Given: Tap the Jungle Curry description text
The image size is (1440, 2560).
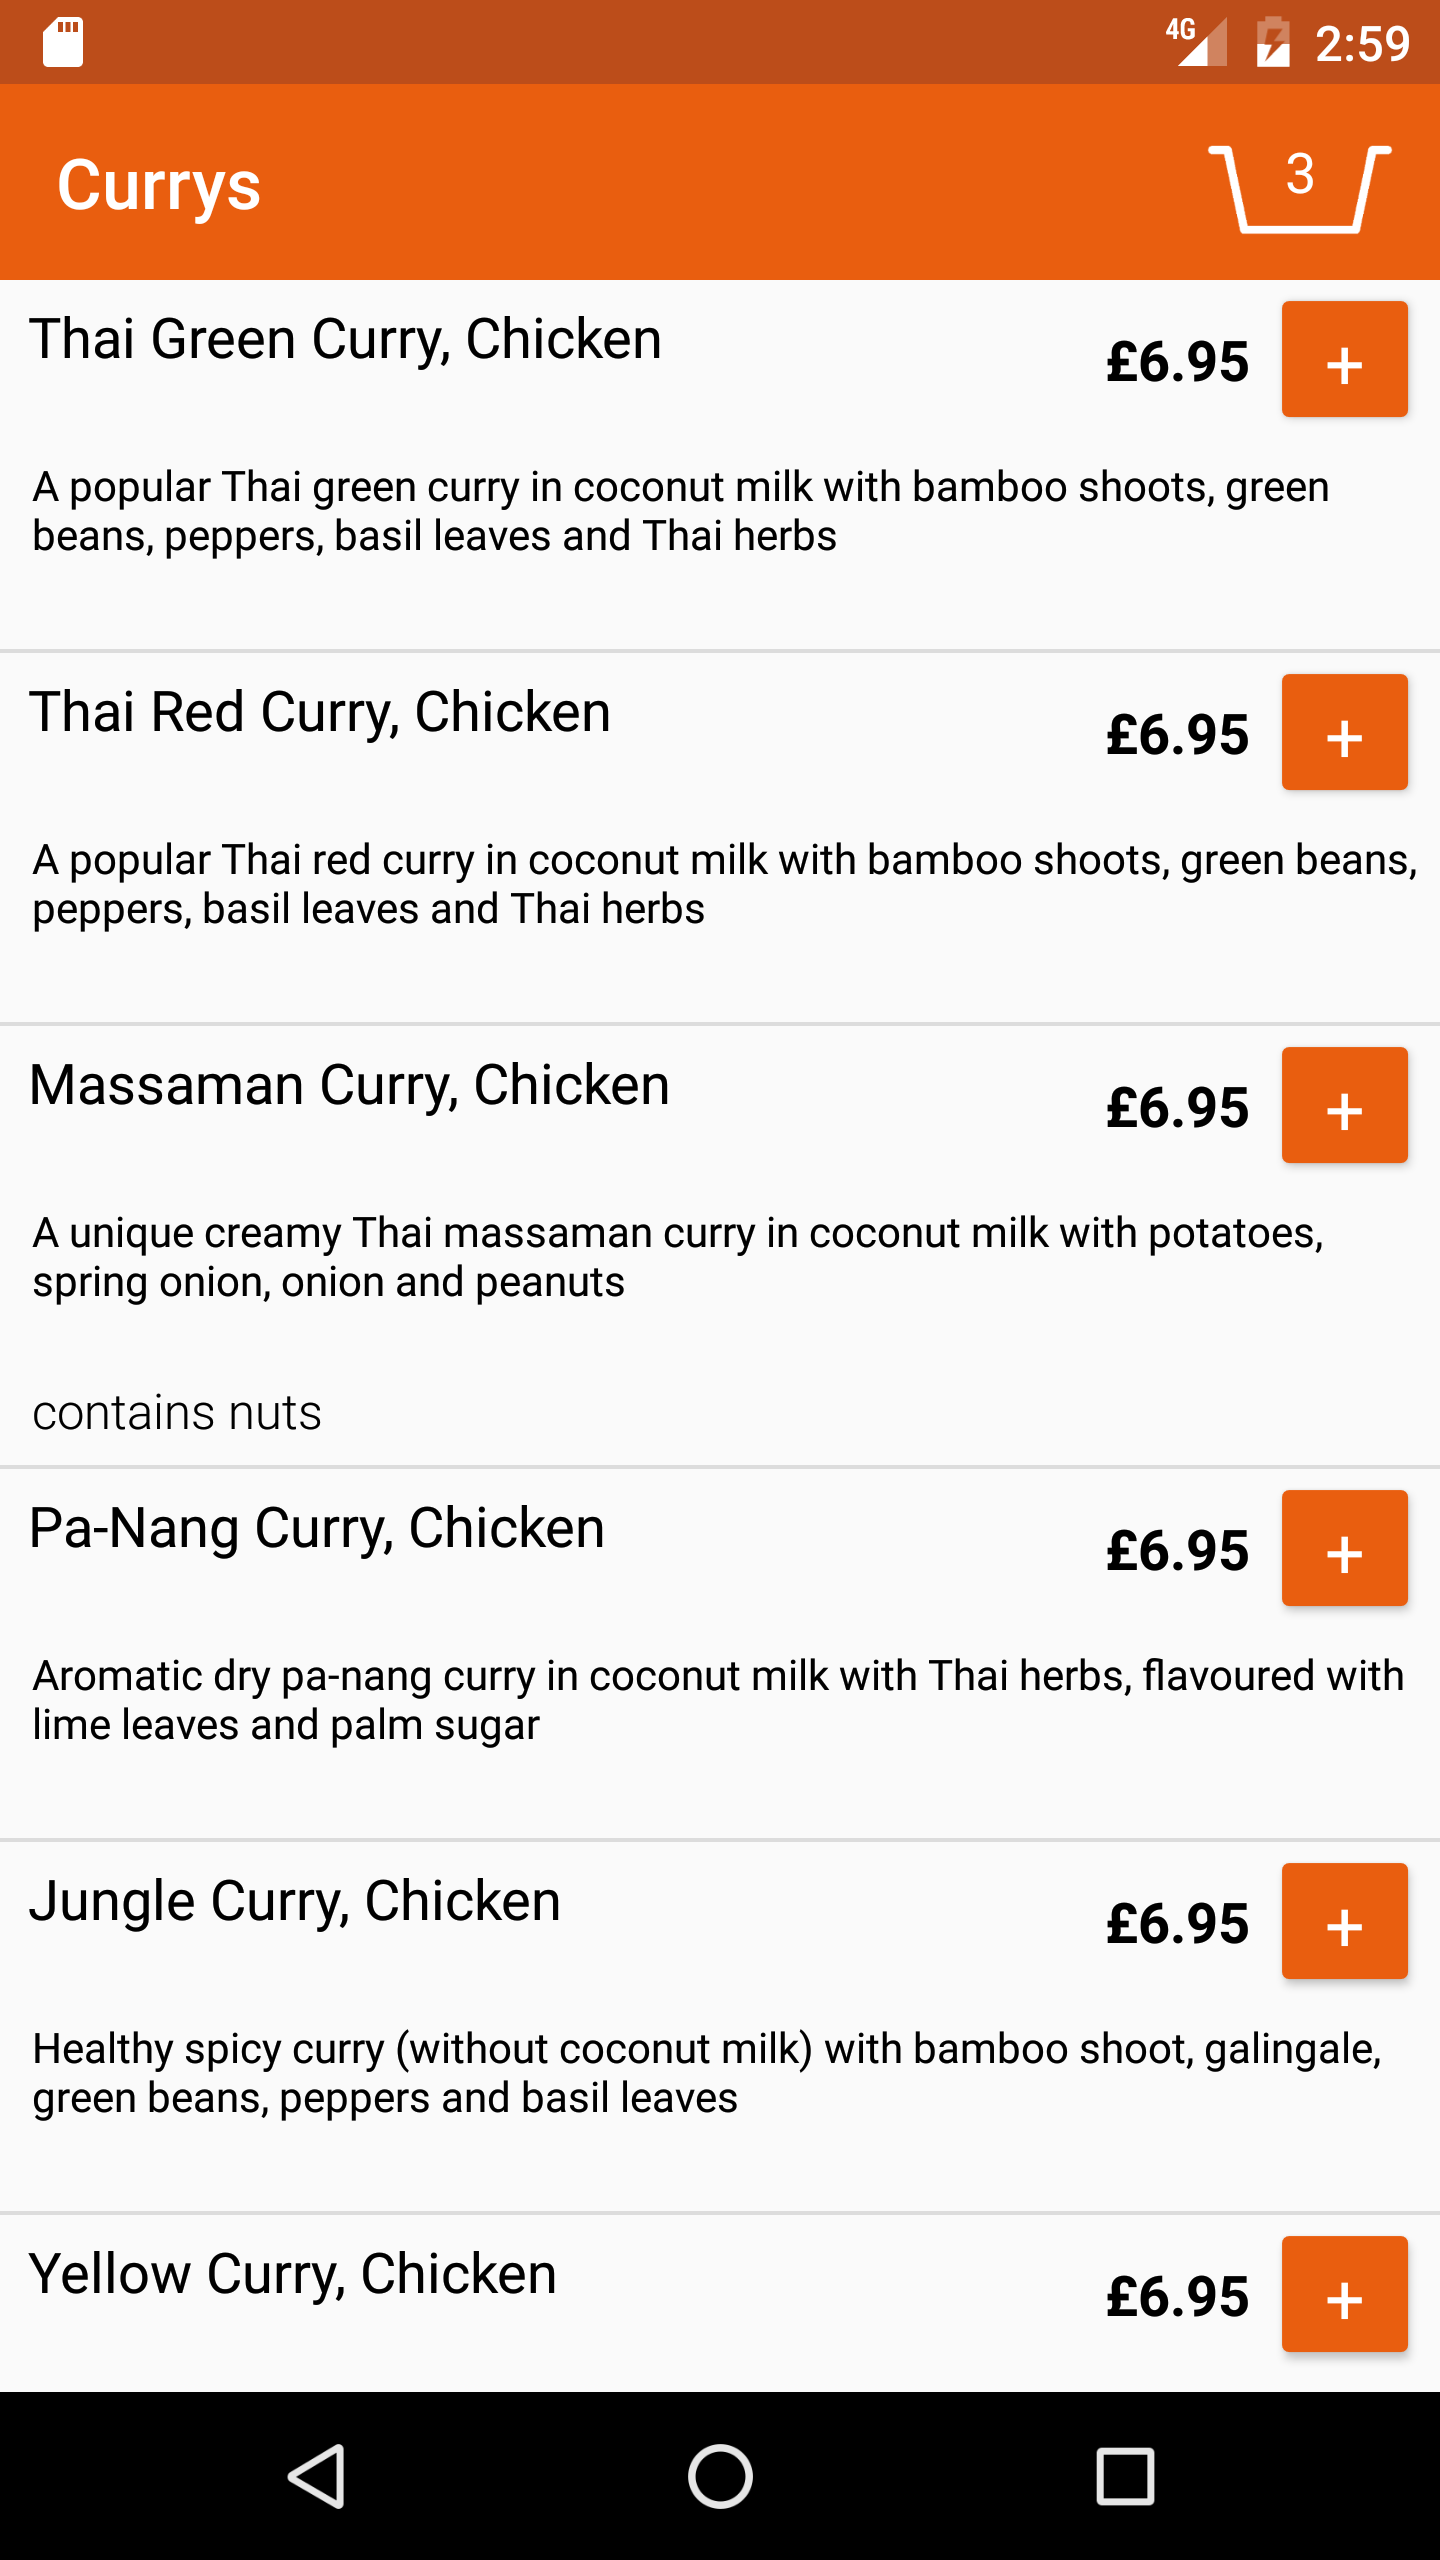Looking at the screenshot, I should [706, 2073].
